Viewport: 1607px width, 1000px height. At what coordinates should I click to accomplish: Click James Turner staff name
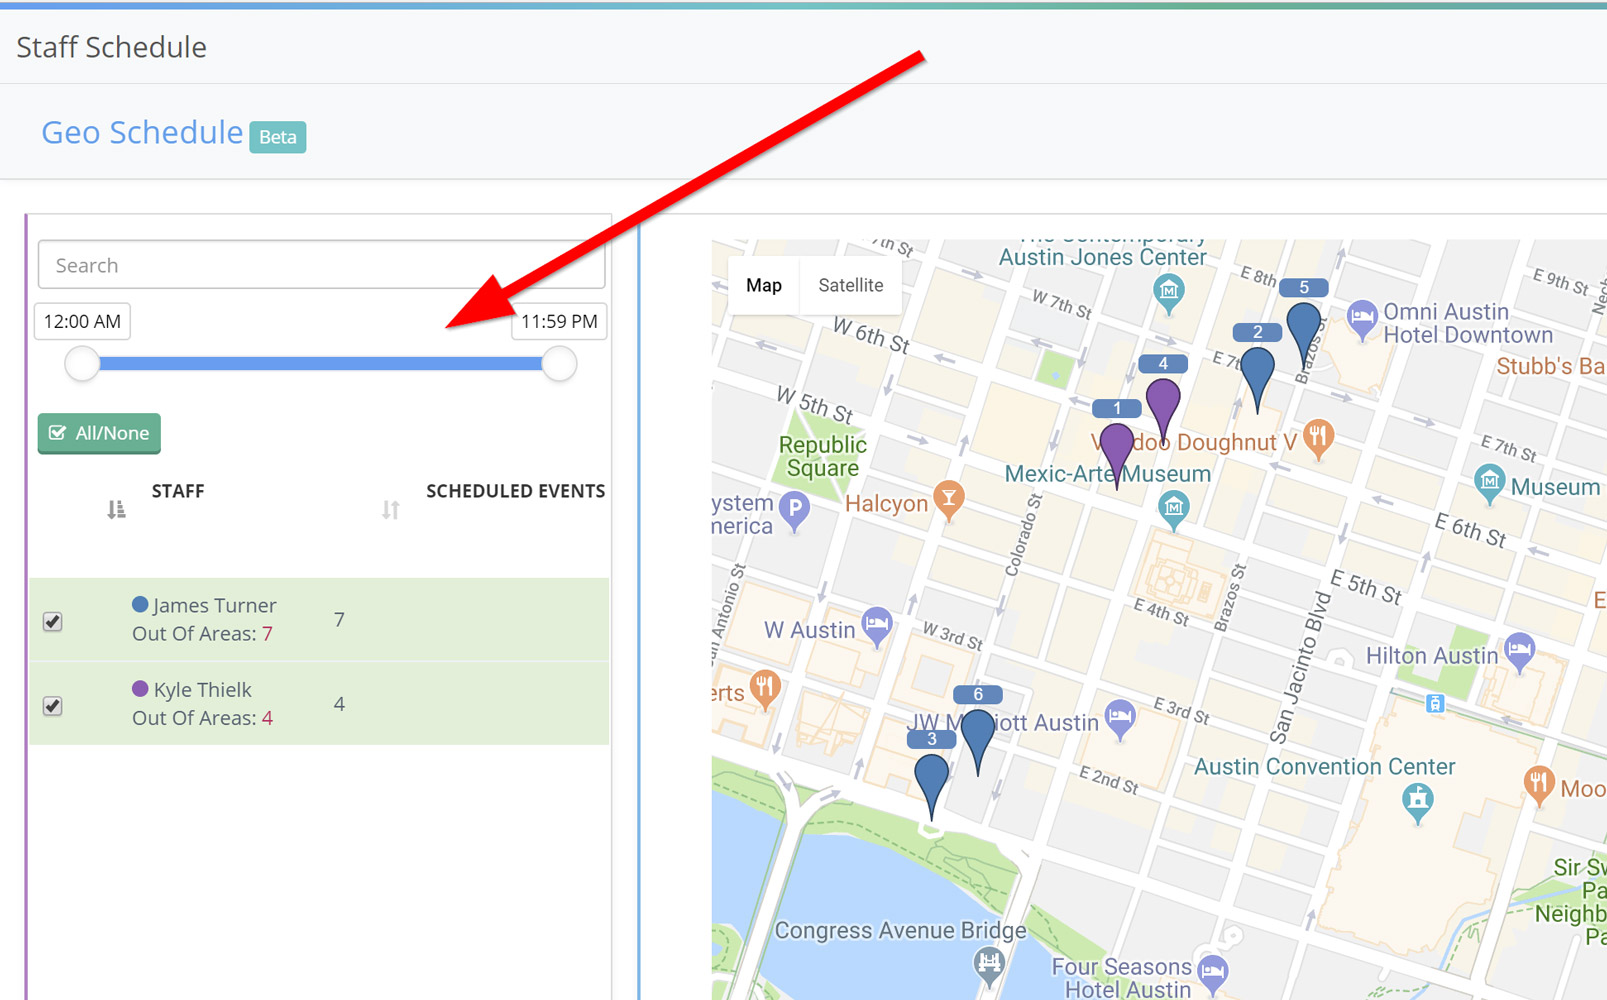(214, 605)
